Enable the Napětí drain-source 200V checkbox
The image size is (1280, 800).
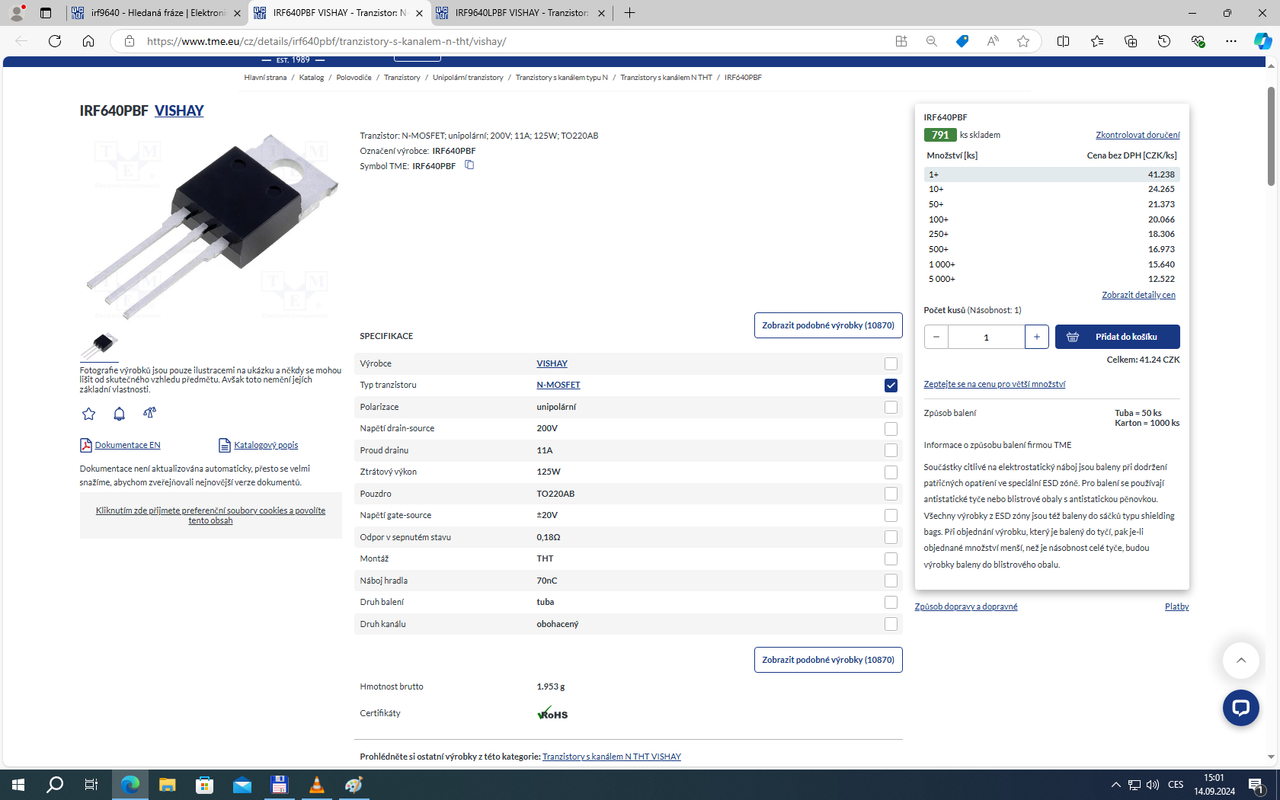(891, 429)
